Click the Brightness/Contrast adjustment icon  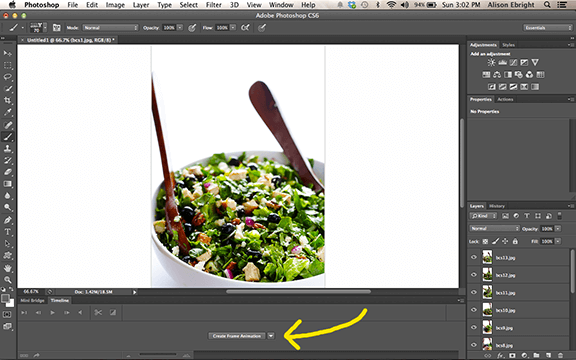point(491,62)
